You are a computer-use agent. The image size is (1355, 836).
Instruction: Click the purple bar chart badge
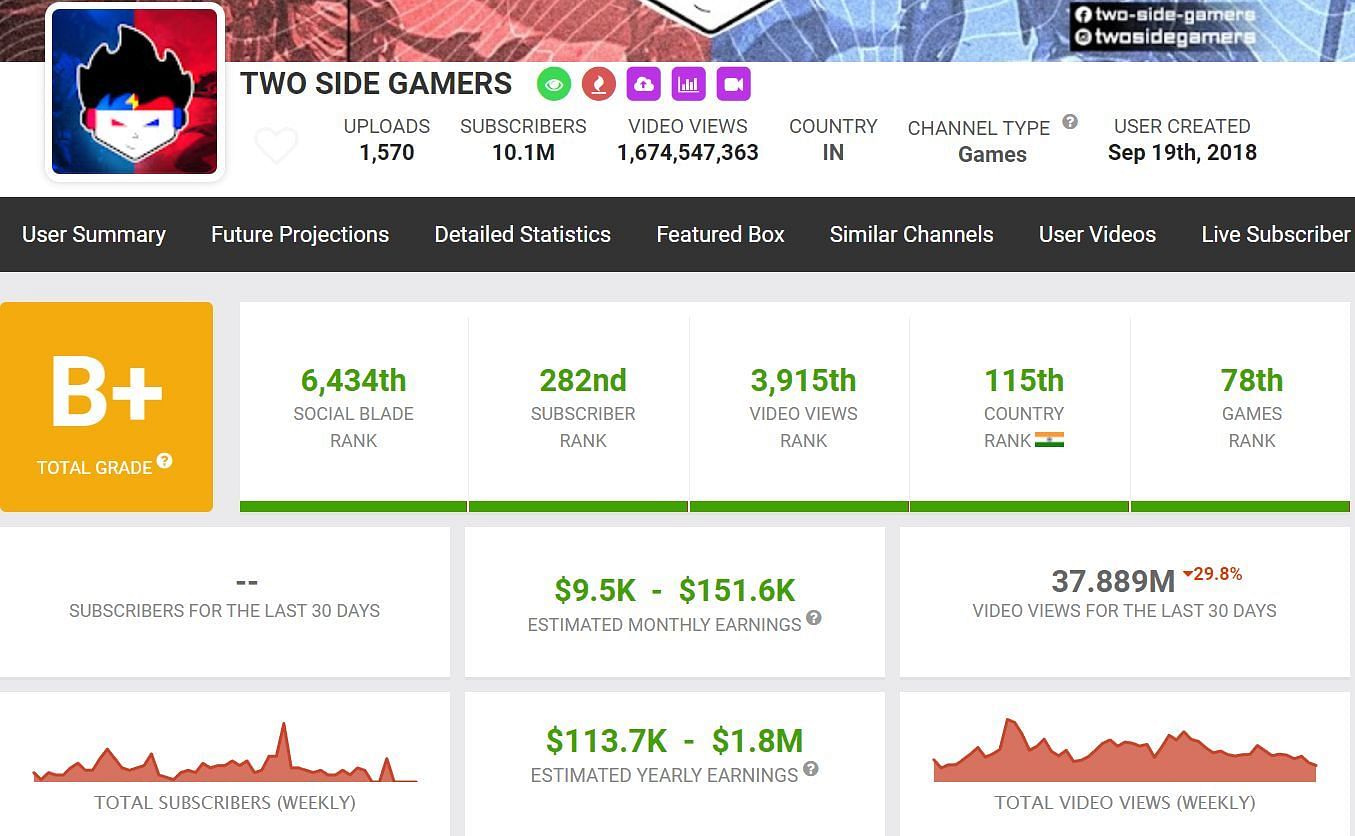click(x=688, y=84)
